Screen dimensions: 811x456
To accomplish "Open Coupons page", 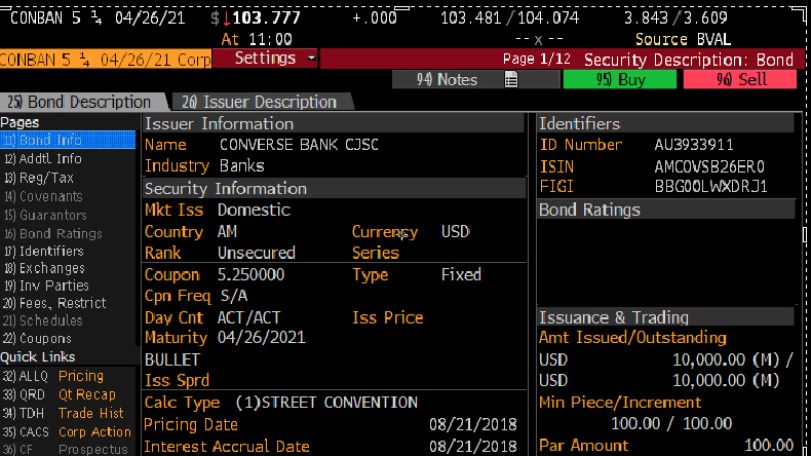I will (37, 339).
